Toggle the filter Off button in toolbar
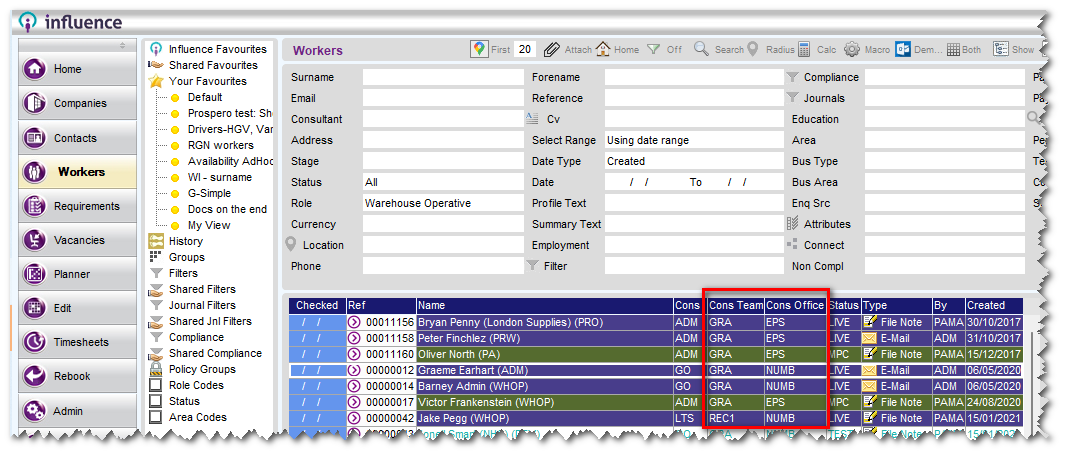 pyautogui.click(x=653, y=49)
